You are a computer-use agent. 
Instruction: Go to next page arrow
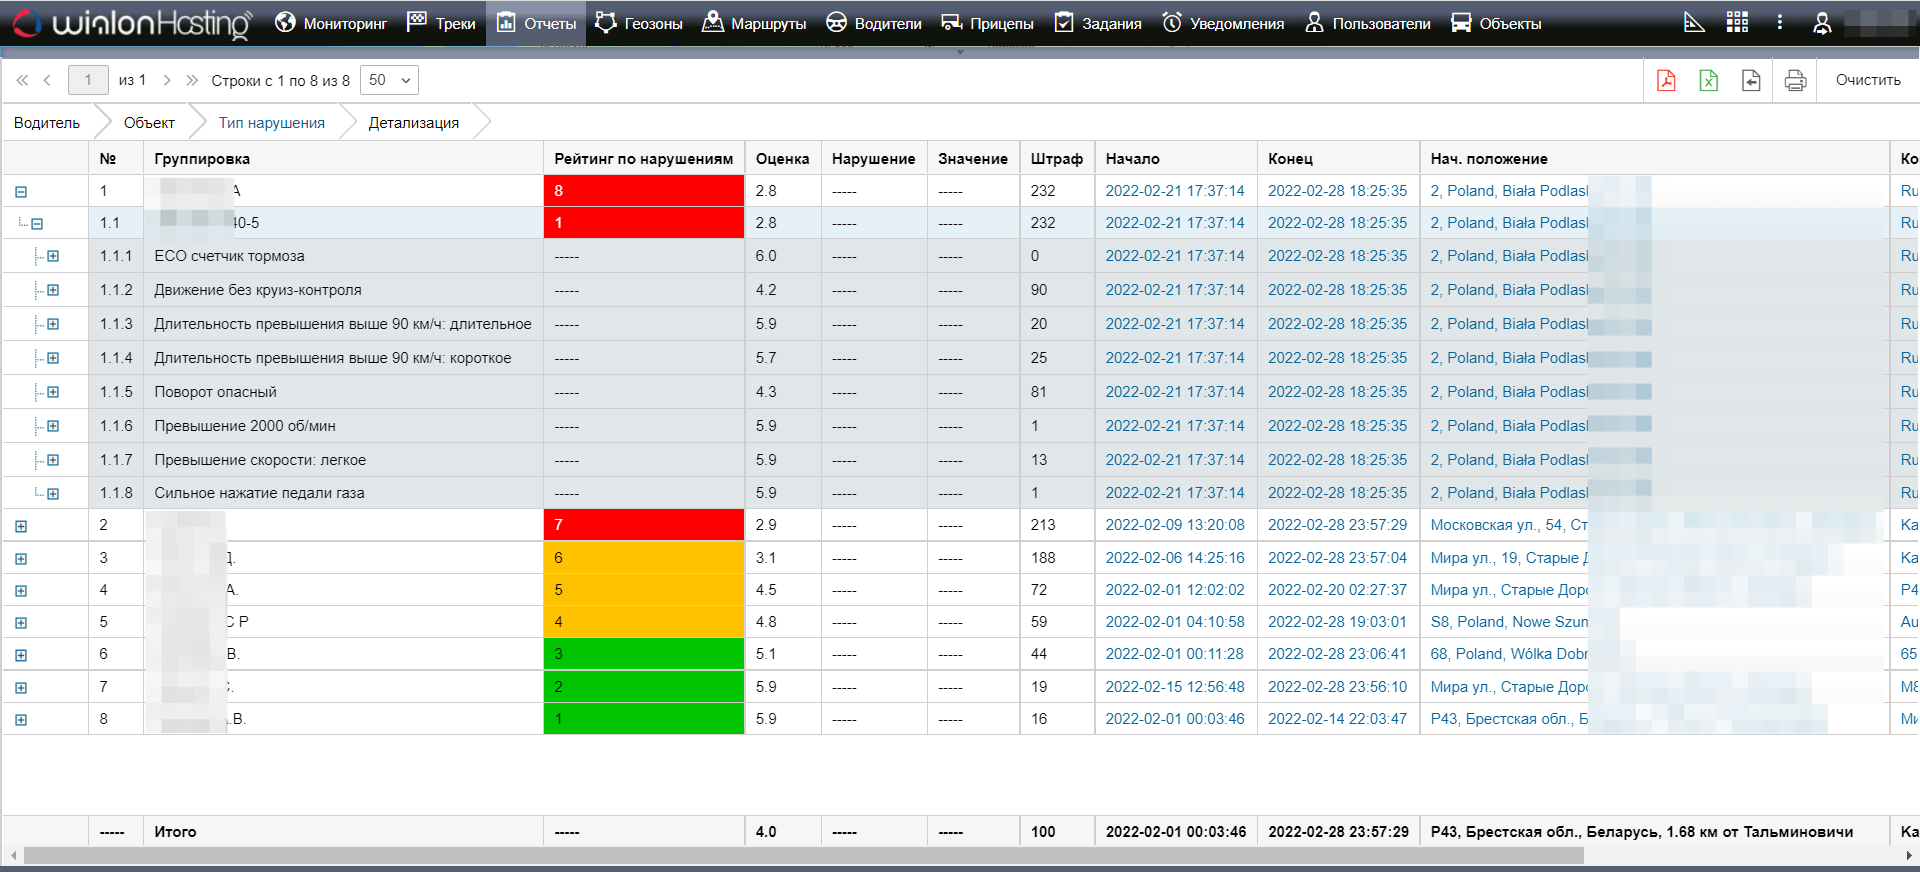coord(167,81)
